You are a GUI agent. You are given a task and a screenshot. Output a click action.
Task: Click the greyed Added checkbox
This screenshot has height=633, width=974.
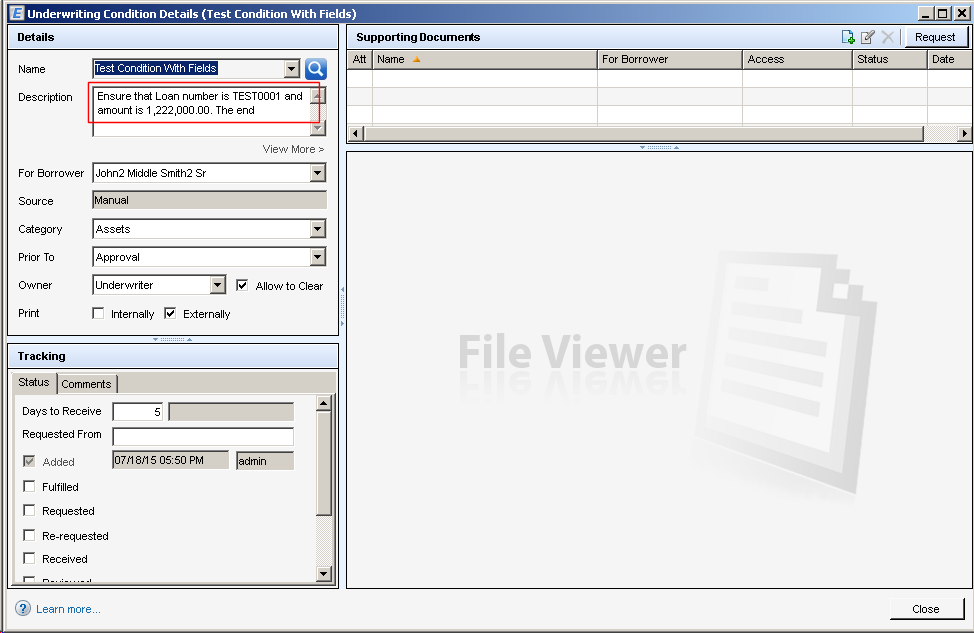29,461
